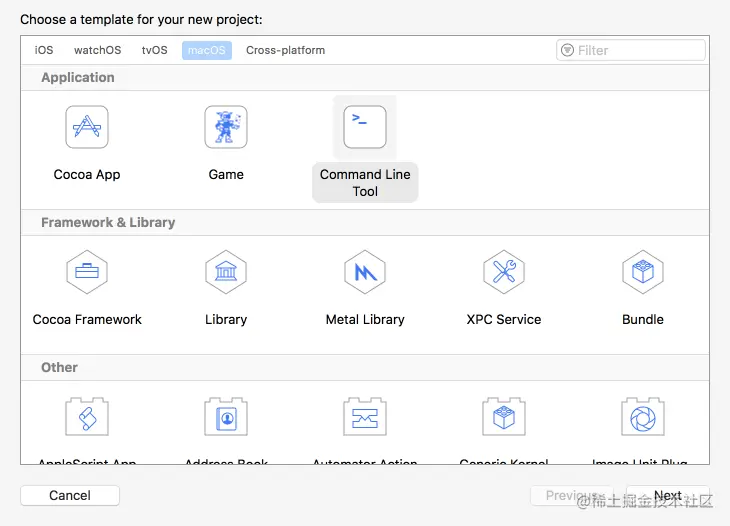Image resolution: width=730 pixels, height=526 pixels.
Task: Choose the Library building icon
Action: pyautogui.click(x=226, y=272)
